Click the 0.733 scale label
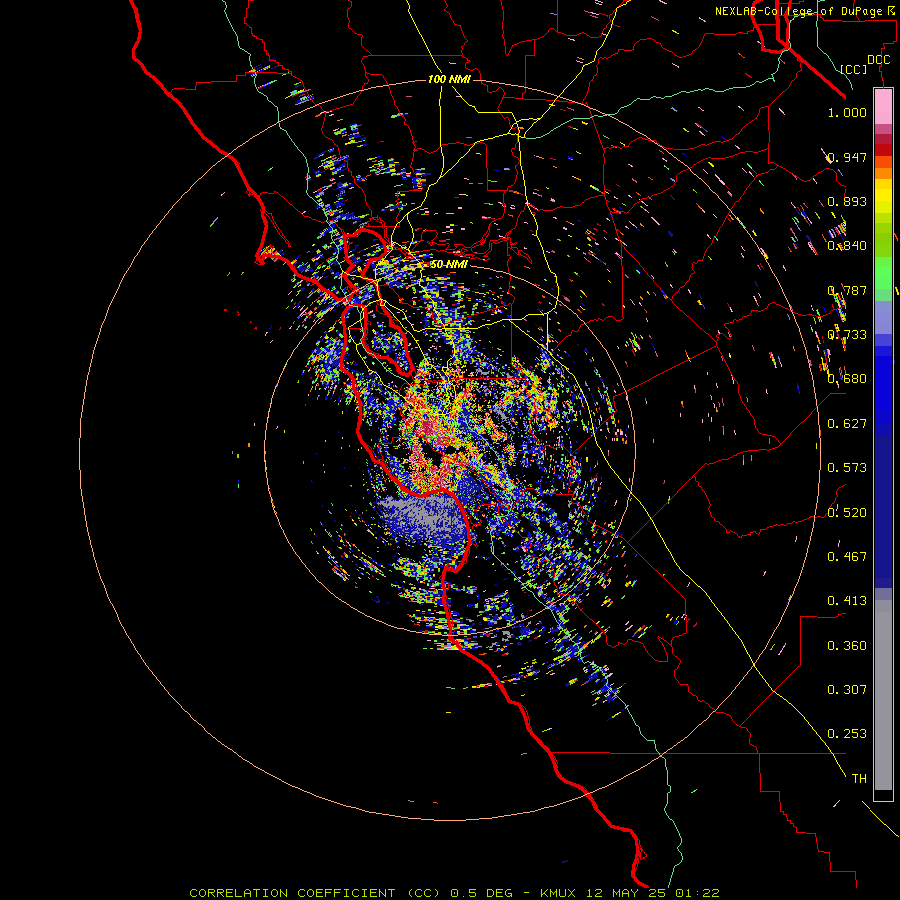The width and height of the screenshot is (900, 900). click(x=847, y=335)
